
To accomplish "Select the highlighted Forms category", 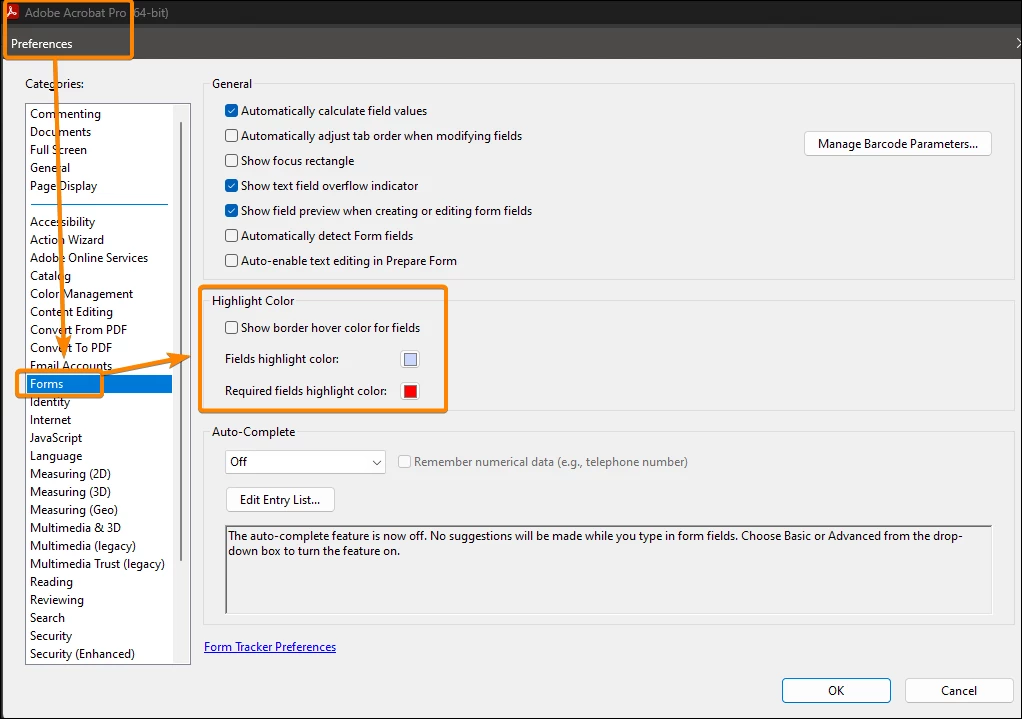I will (100, 384).
